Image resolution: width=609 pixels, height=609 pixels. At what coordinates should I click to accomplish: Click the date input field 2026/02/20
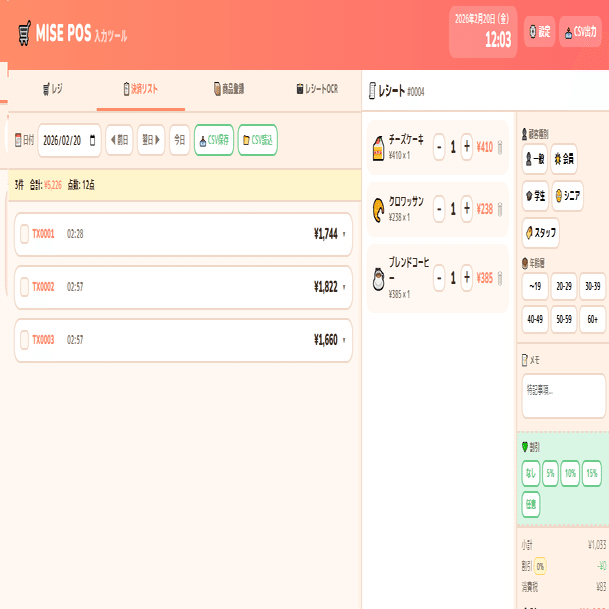coord(70,140)
